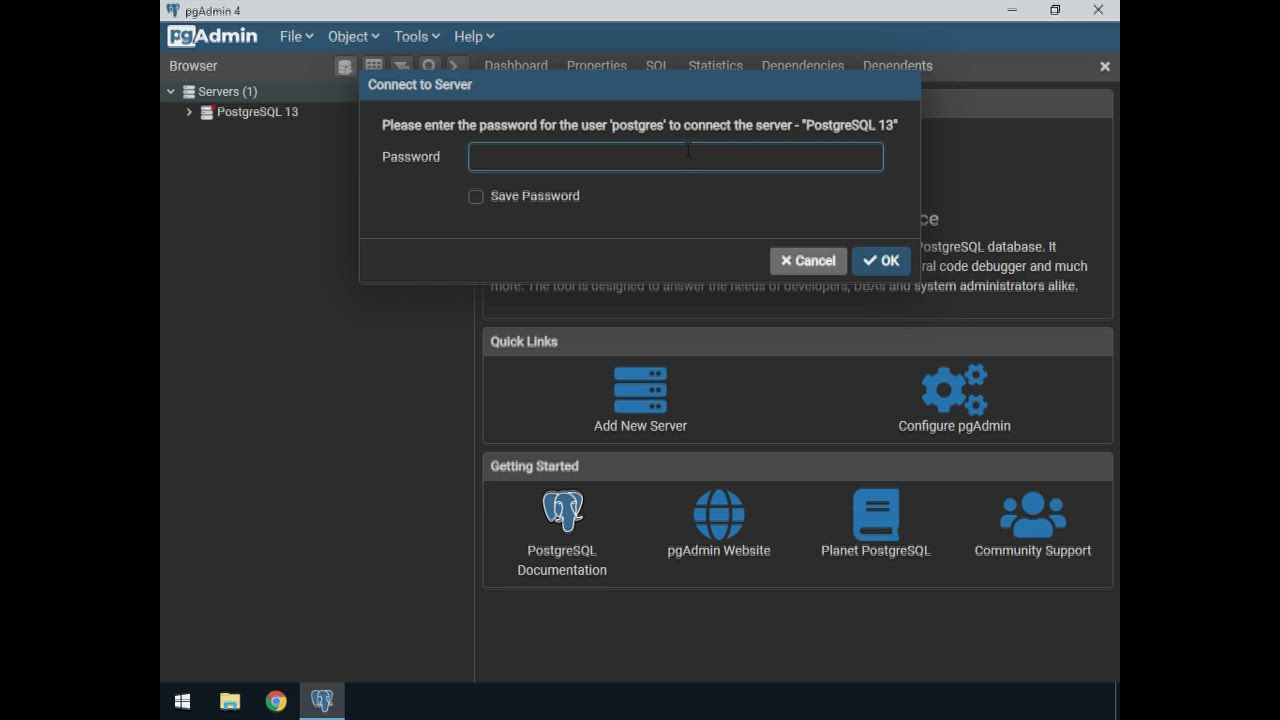Click the pgAdmin 4 taskbar icon
Screen dimensions: 1280x720
[322, 702]
